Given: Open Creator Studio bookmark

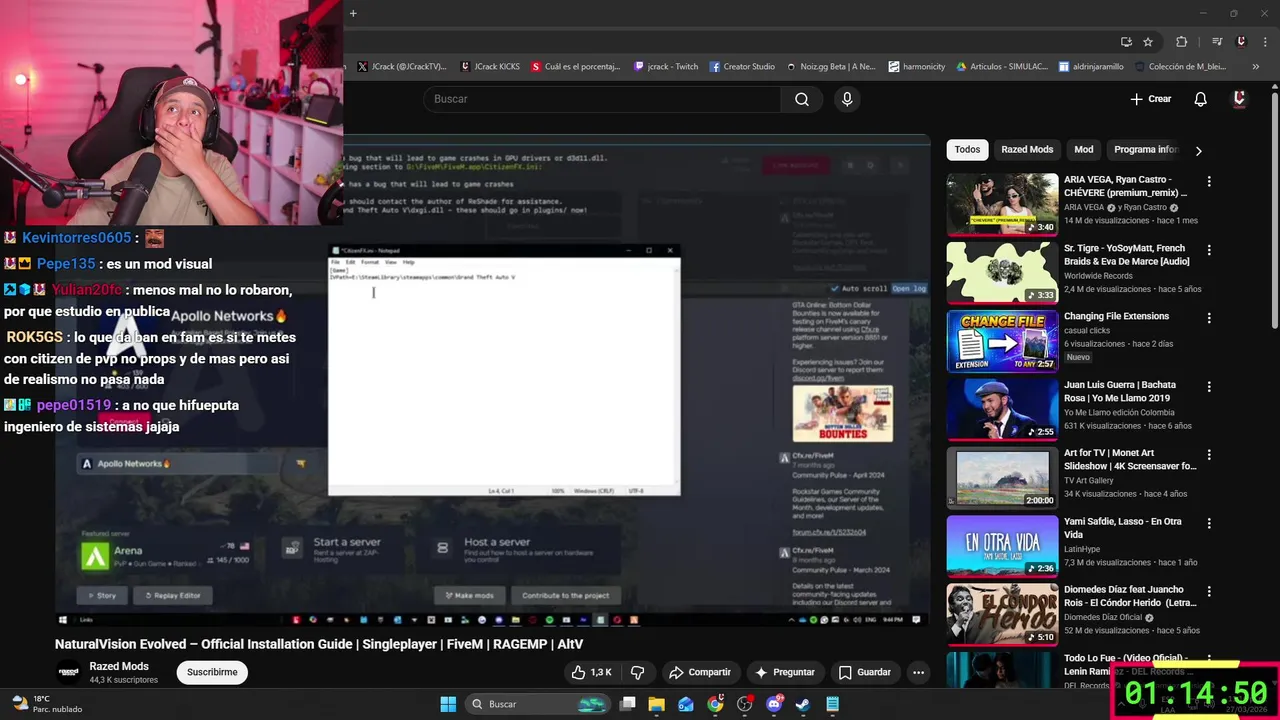Looking at the screenshot, I should [x=743, y=67].
